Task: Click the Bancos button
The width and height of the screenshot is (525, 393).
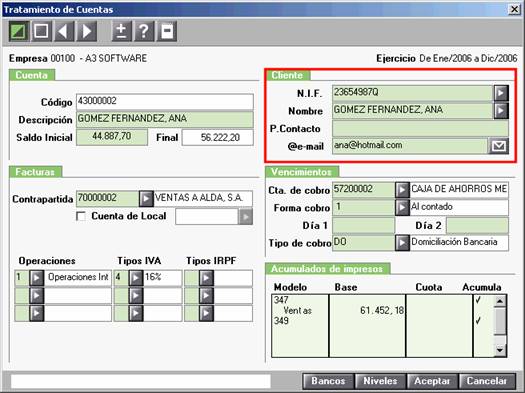Action: click(328, 381)
